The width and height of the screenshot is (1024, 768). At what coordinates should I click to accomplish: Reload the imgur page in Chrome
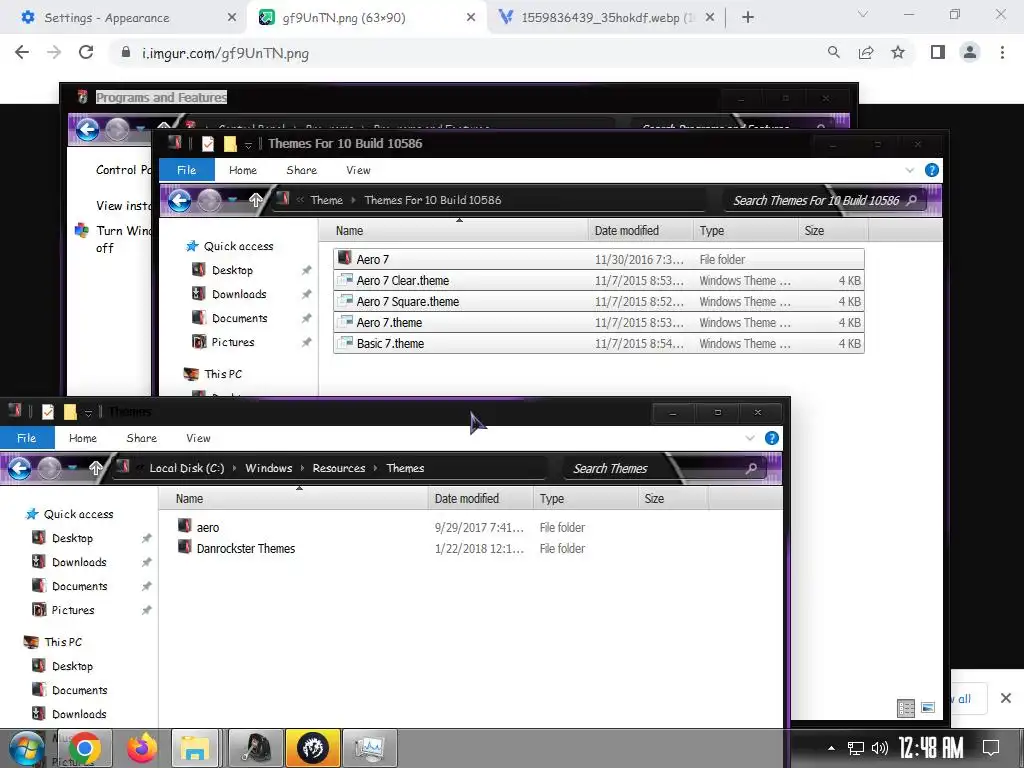coord(86,52)
